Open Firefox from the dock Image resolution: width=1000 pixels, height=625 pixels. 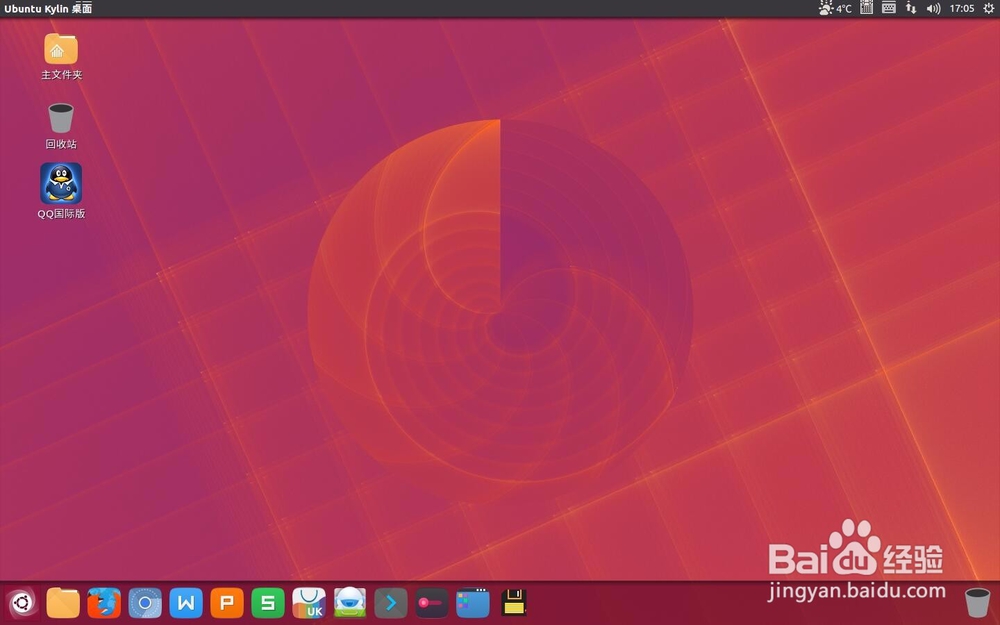pos(104,603)
